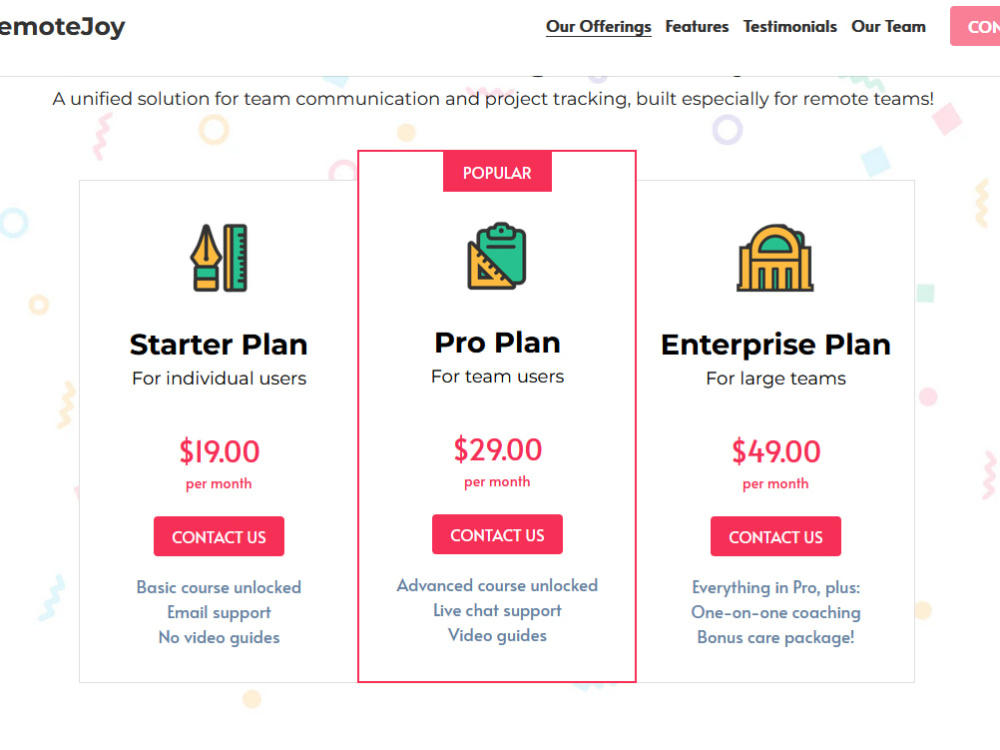
Task: Click the pink contact button in header
Action: click(975, 26)
